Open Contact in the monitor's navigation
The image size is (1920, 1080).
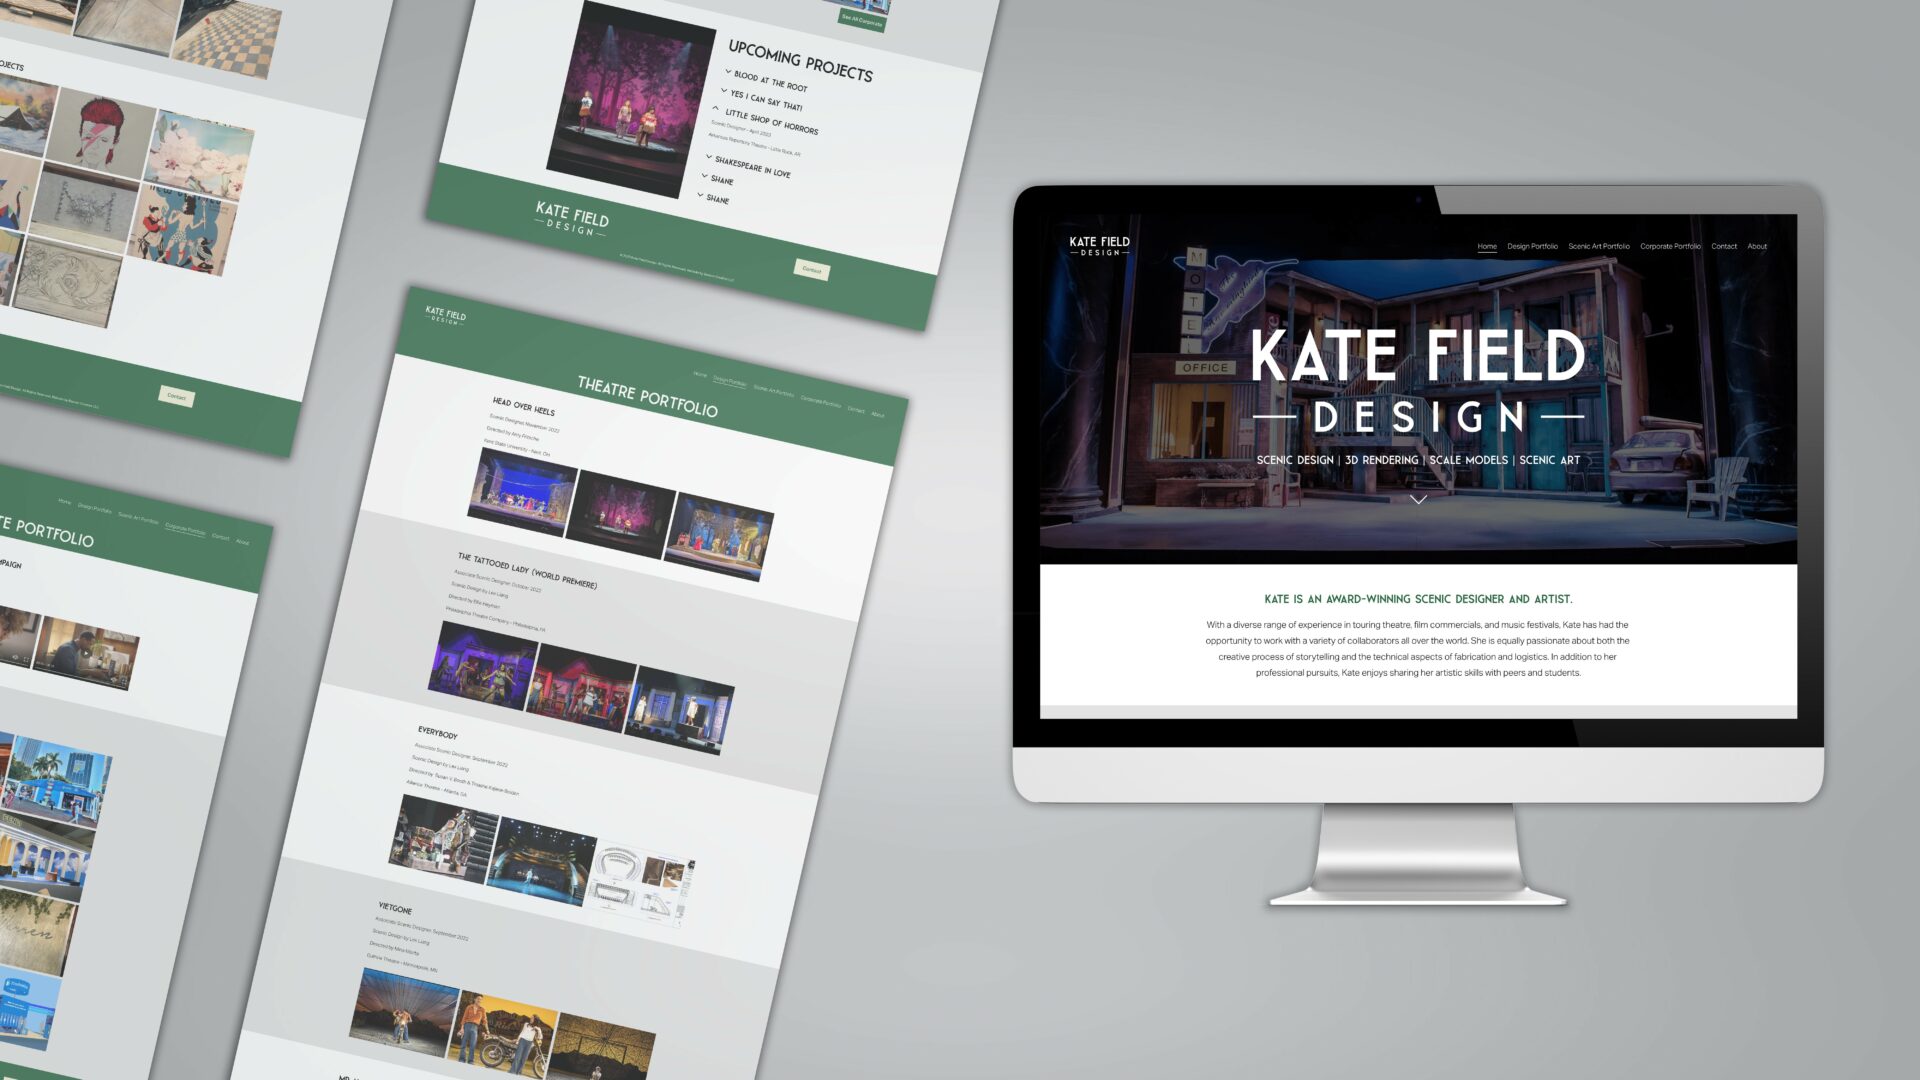(x=1724, y=246)
